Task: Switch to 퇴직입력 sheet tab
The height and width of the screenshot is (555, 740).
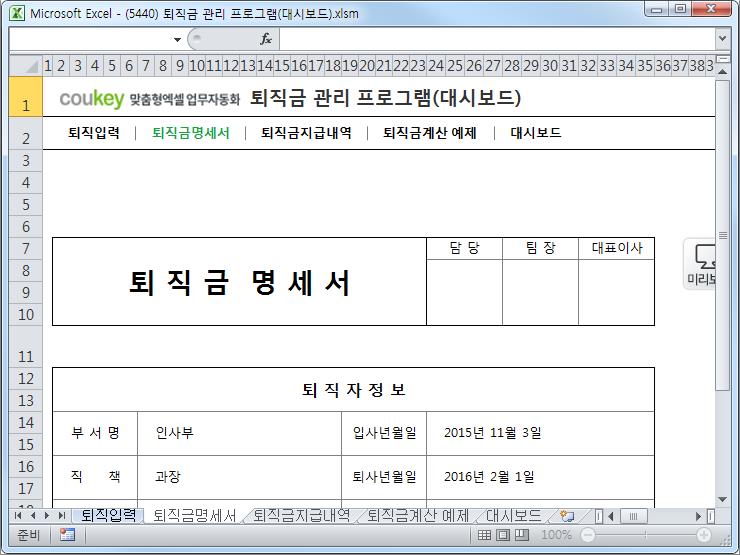Action: click(x=108, y=515)
